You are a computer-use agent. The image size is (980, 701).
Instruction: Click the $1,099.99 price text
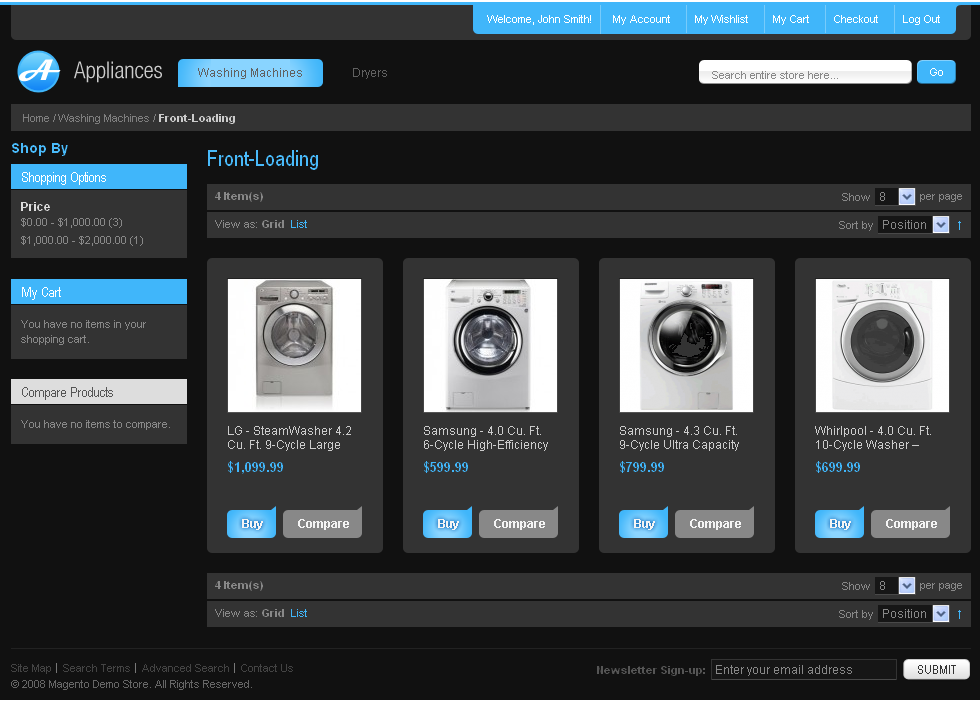[256, 467]
